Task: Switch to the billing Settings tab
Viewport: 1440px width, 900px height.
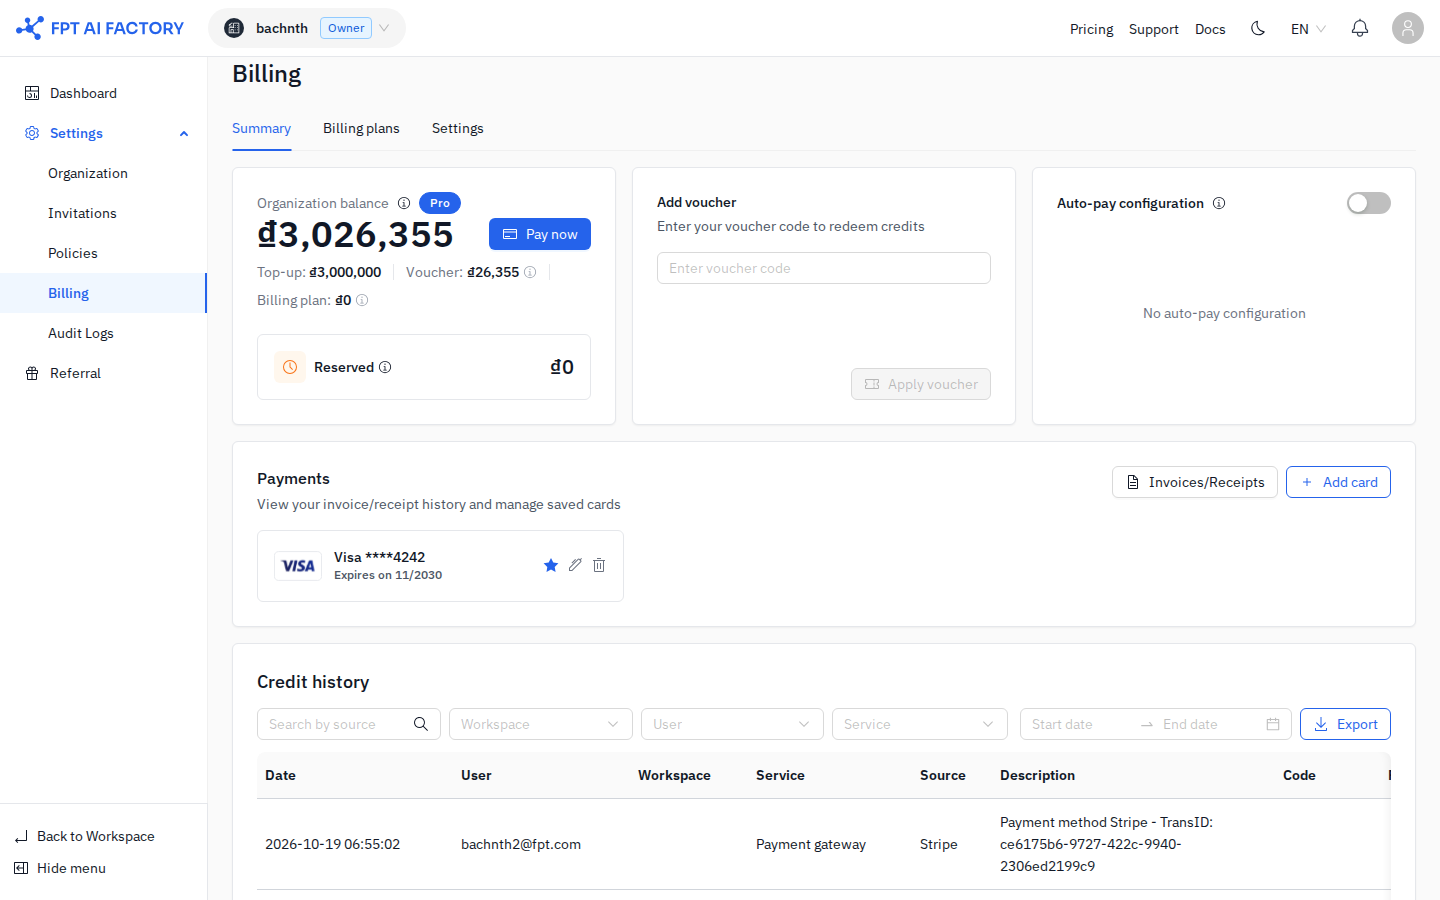Action: coord(458,128)
